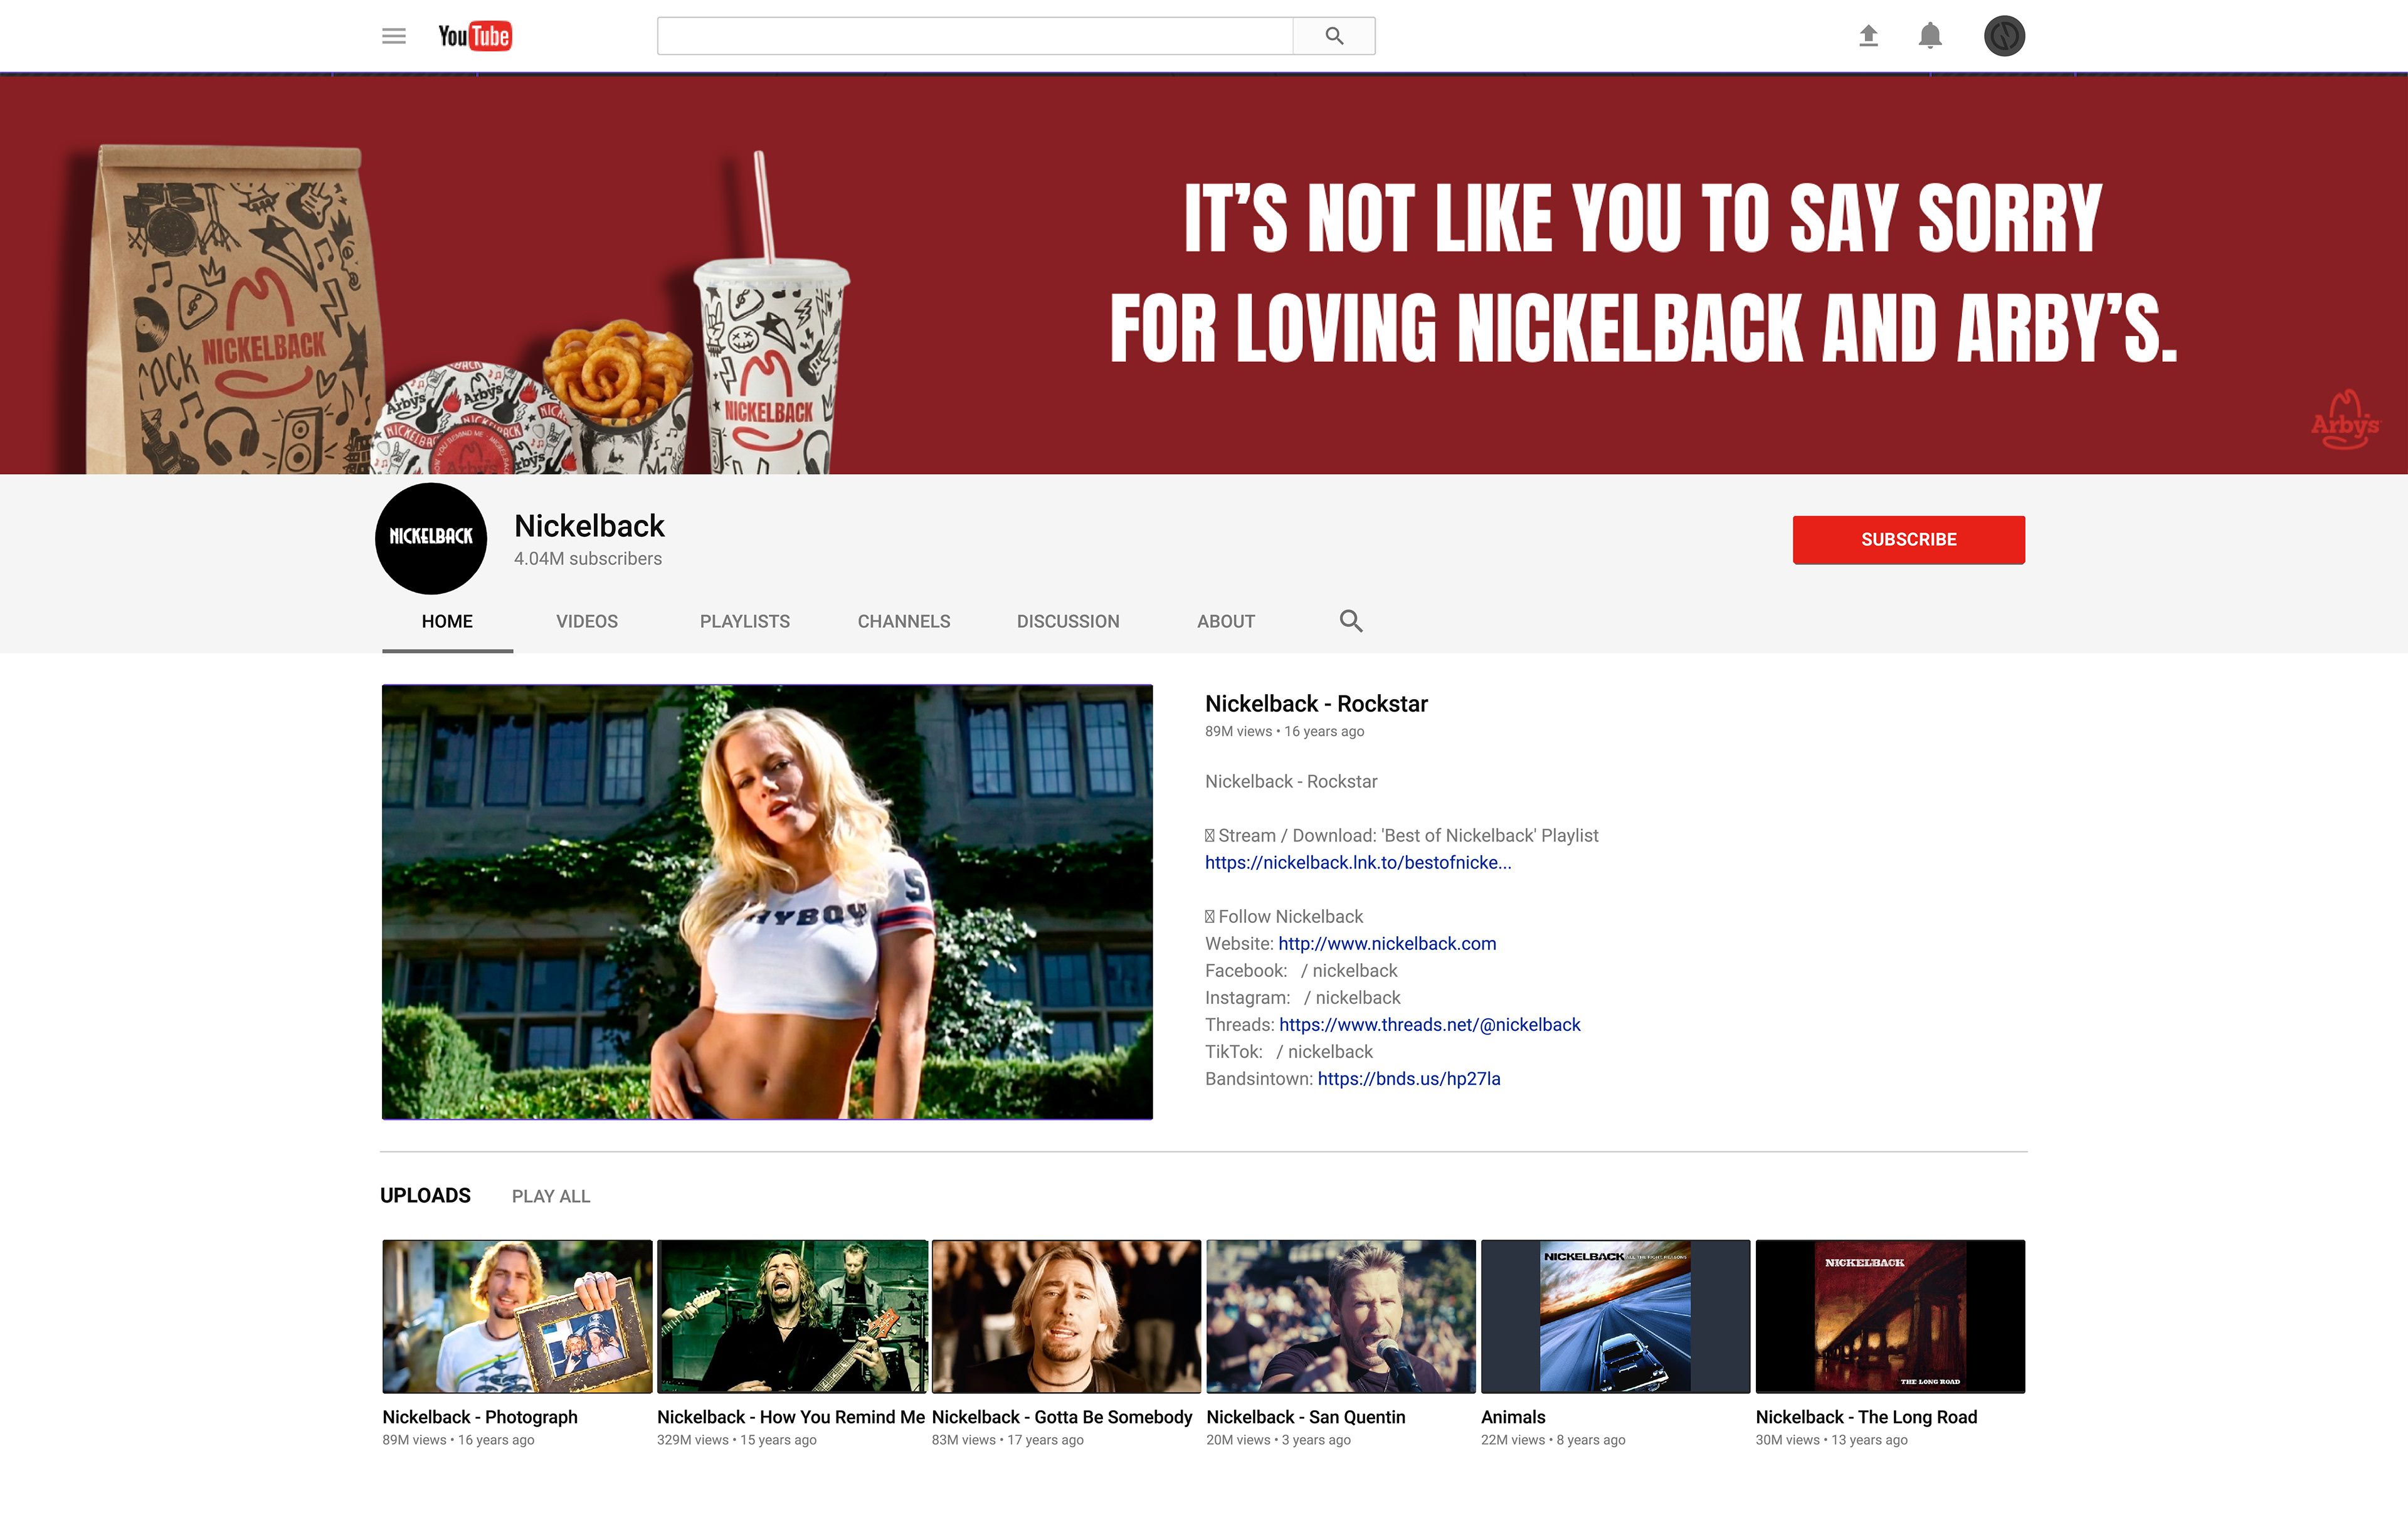
Task: Open the About tab
Action: click(x=1226, y=621)
